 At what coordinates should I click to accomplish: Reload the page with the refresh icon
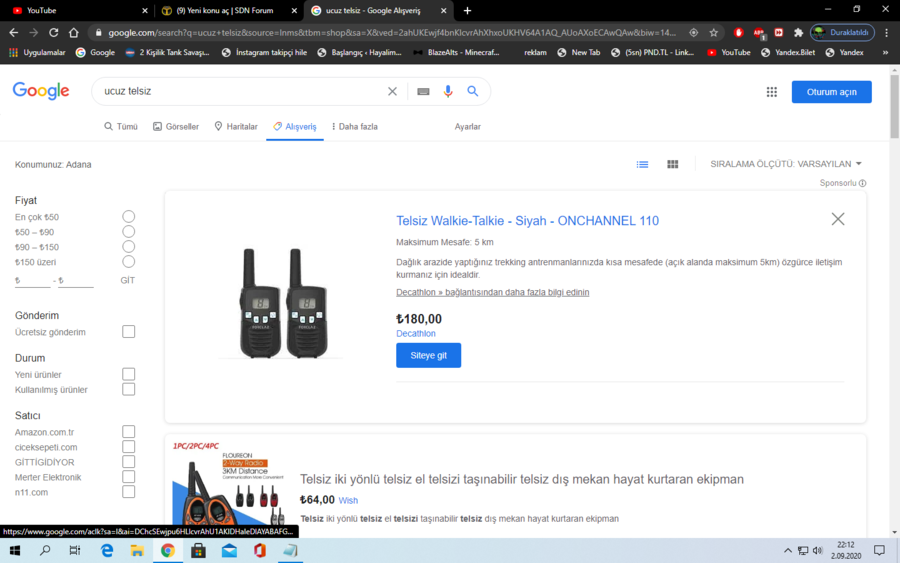[x=53, y=33]
